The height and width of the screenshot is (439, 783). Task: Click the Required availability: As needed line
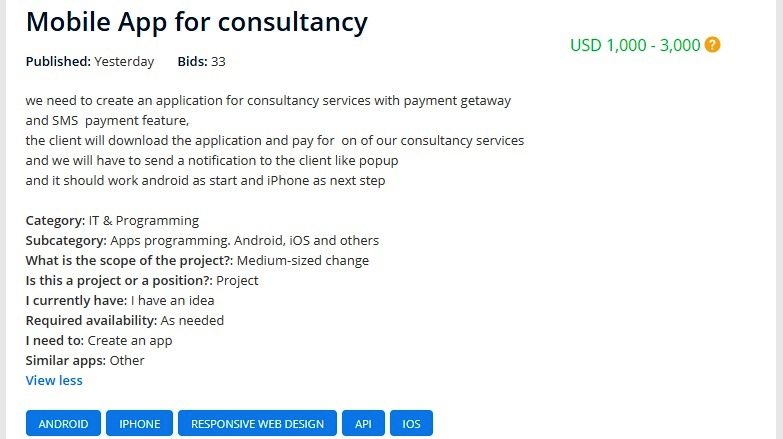125,320
